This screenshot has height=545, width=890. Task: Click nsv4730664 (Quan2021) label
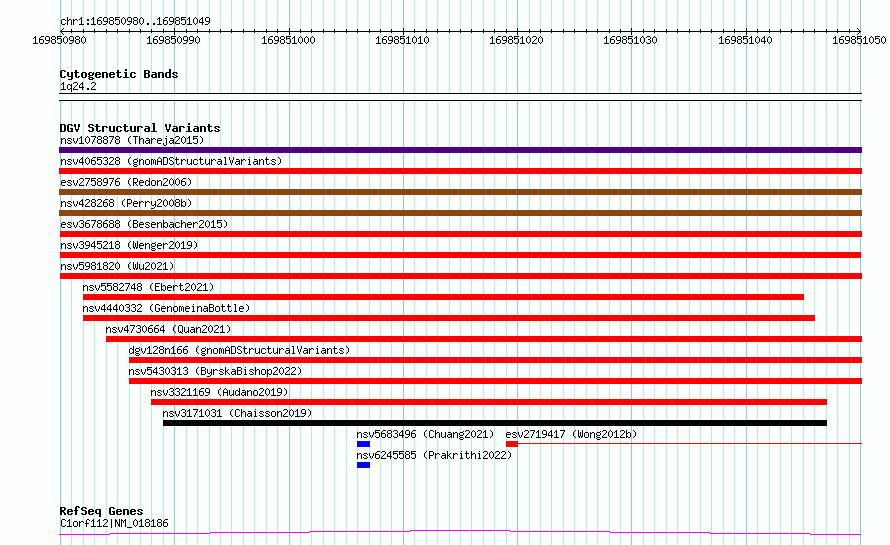168,329
